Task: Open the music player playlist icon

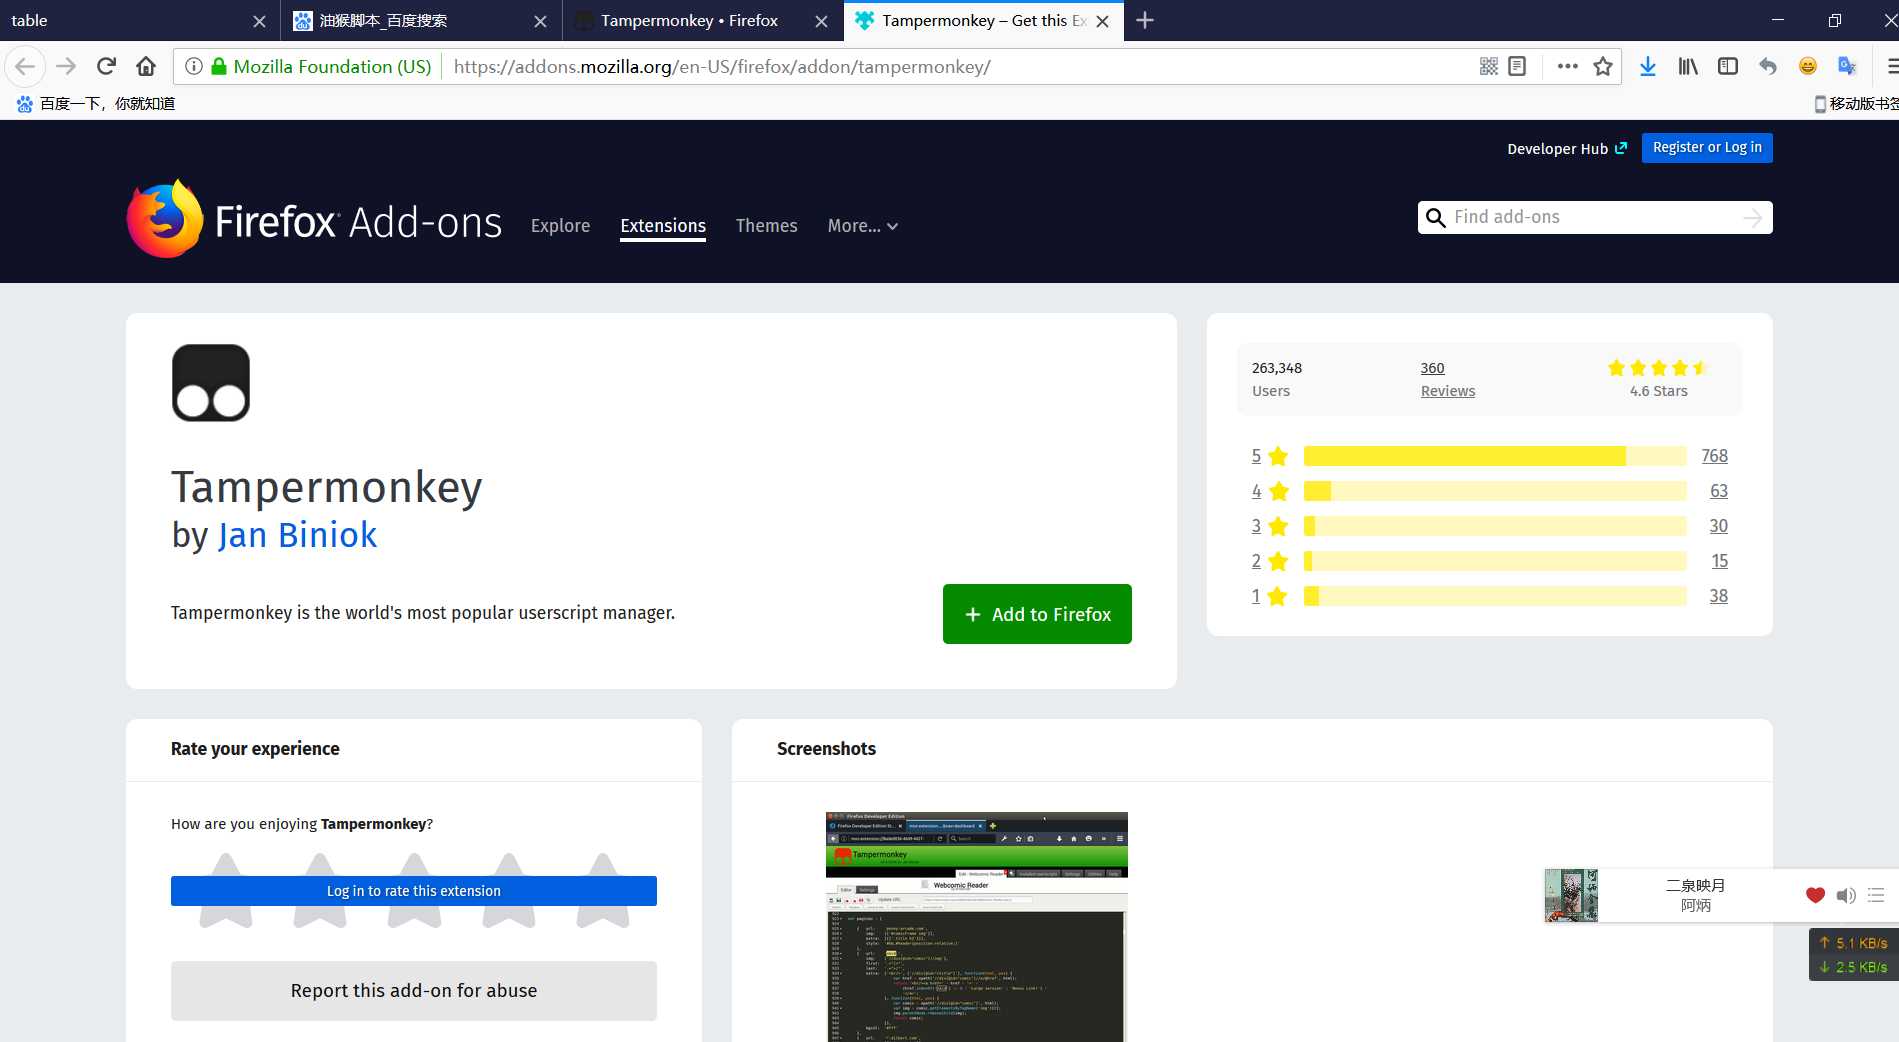Action: 1876,895
